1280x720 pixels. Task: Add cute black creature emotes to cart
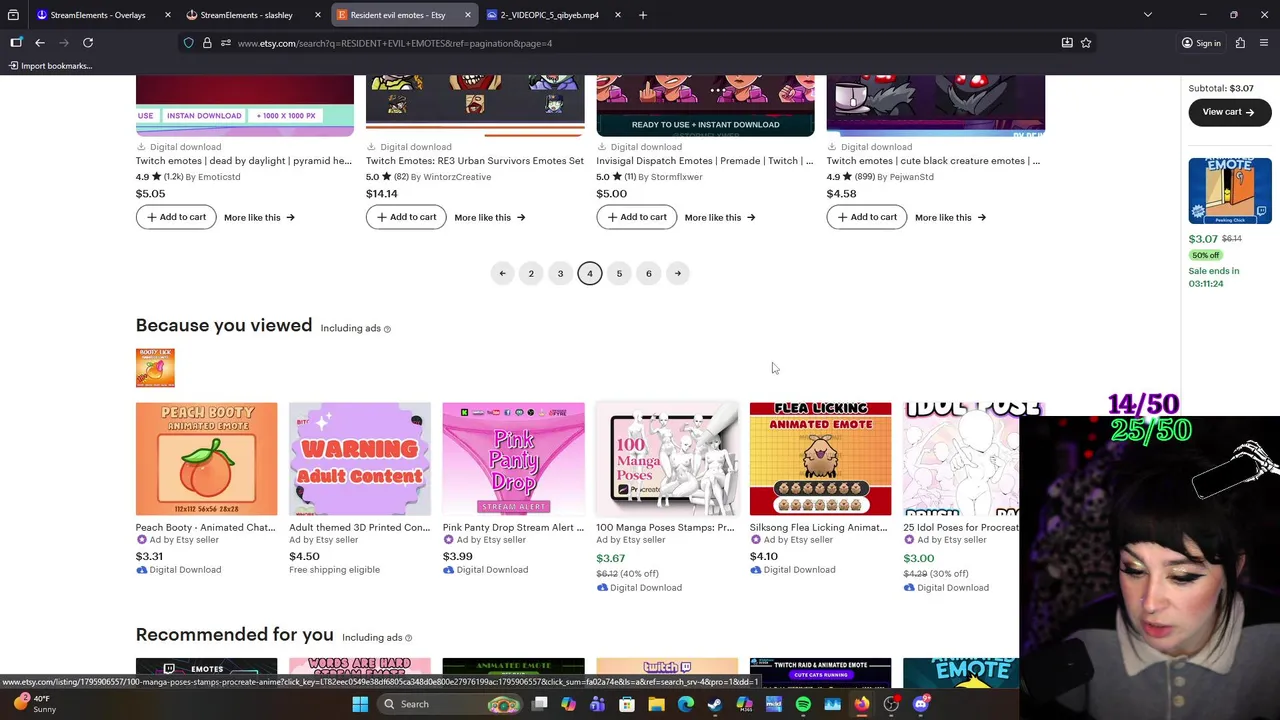click(x=866, y=217)
